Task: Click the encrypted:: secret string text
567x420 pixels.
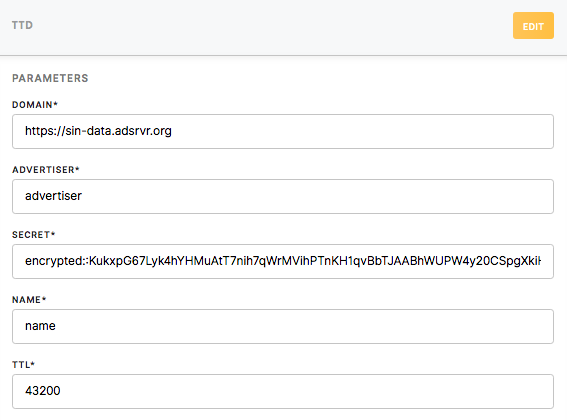Action: [x=283, y=261]
